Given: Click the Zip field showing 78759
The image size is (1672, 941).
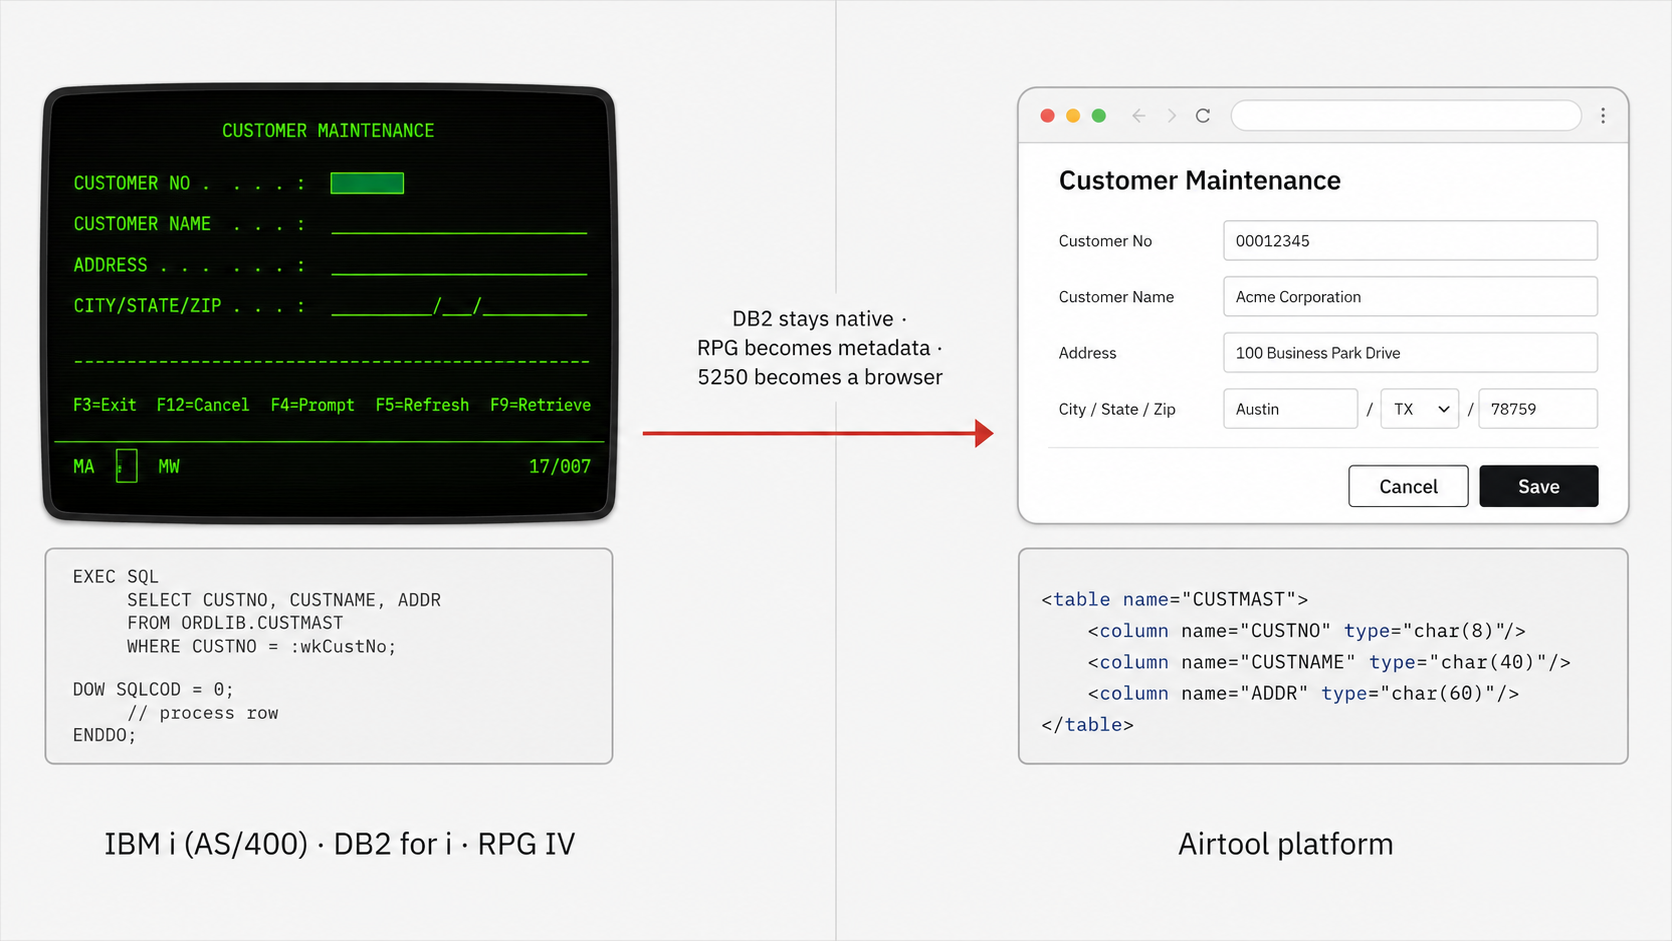Looking at the screenshot, I should point(1538,409).
